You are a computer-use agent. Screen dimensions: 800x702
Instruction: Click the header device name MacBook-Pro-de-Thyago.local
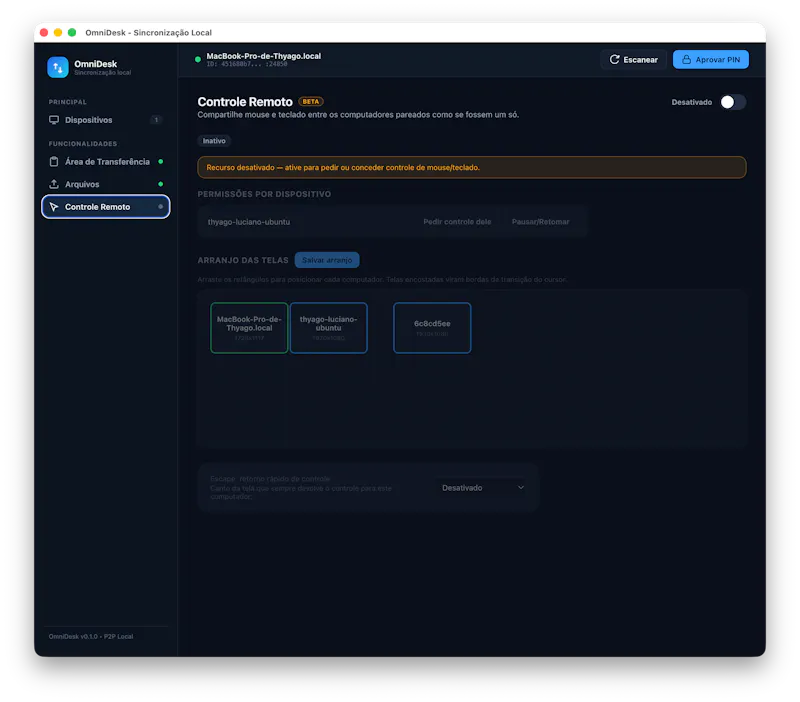(264, 56)
